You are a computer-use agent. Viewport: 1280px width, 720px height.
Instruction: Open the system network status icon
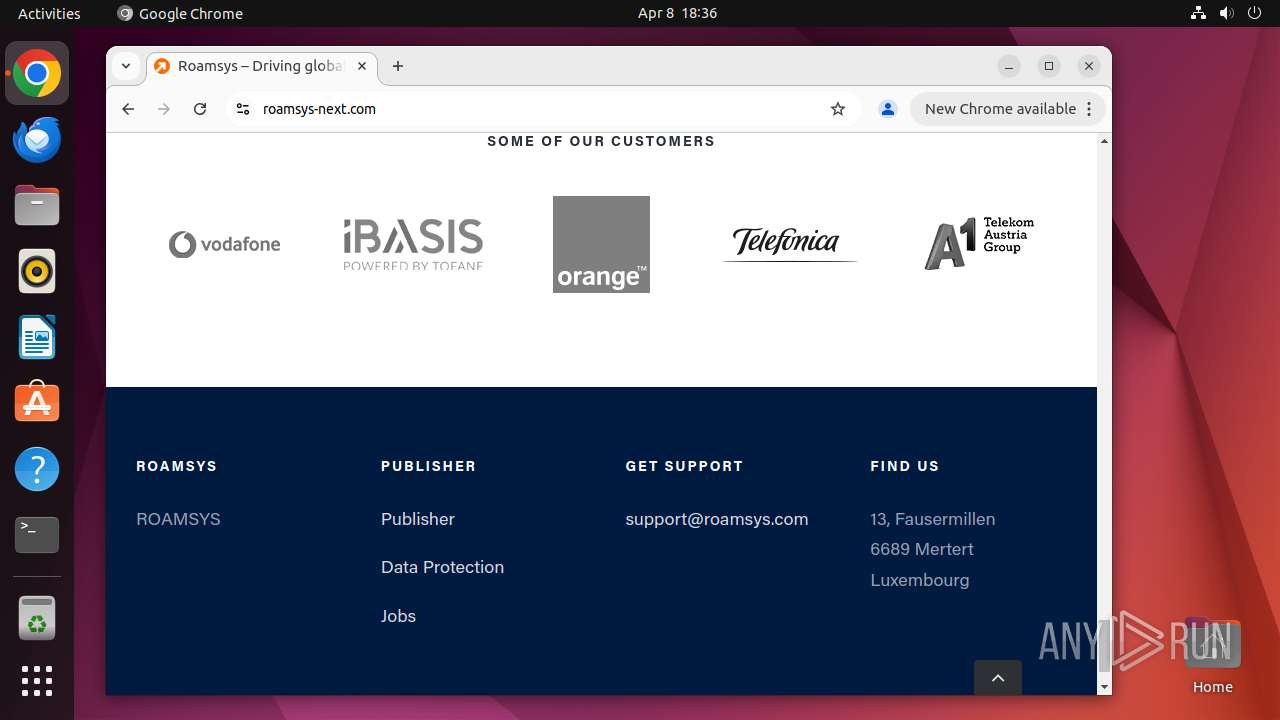coord(1199,13)
